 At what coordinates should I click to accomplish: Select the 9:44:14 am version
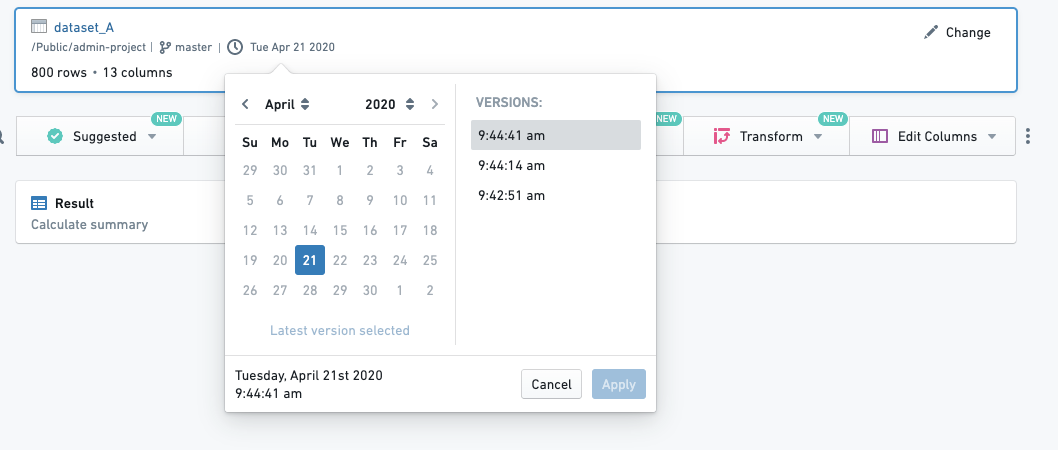[556, 165]
